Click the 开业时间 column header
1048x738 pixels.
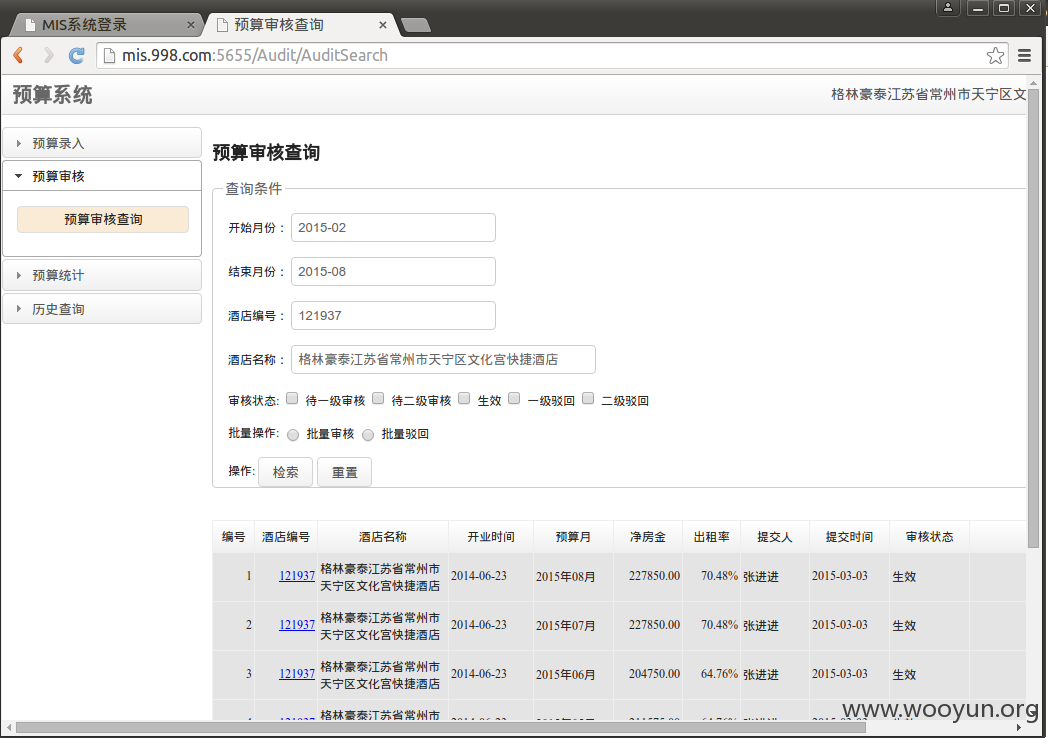pos(491,537)
